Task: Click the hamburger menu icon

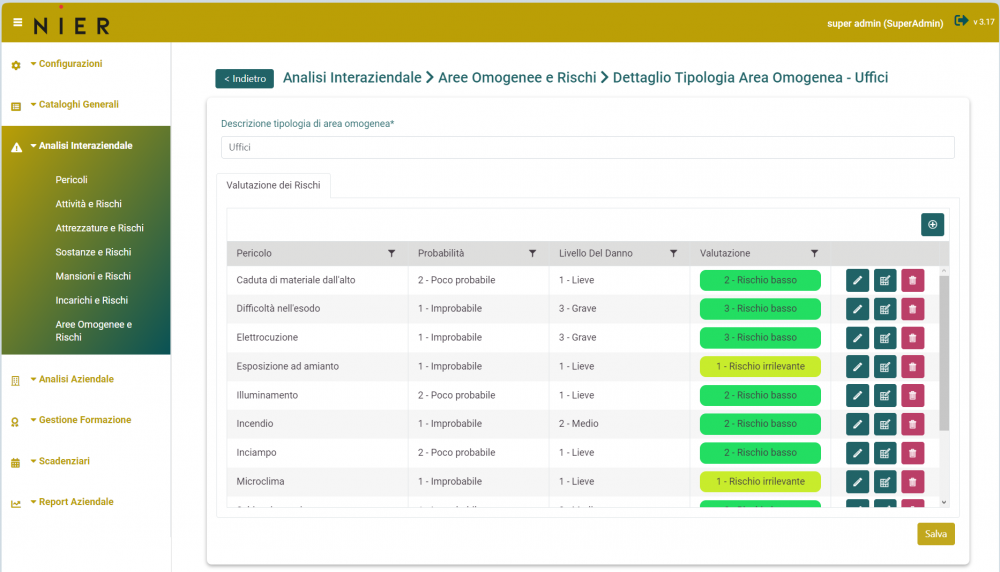Action: [x=17, y=22]
